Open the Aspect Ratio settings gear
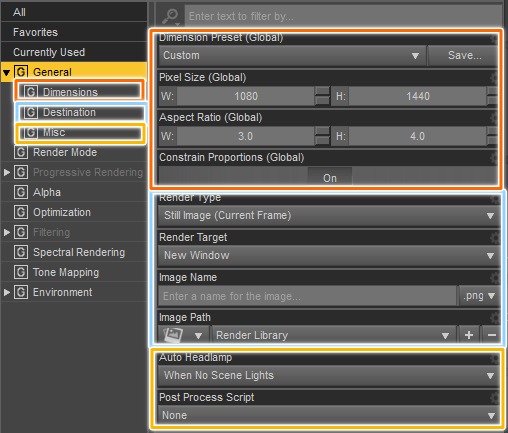 (494, 117)
